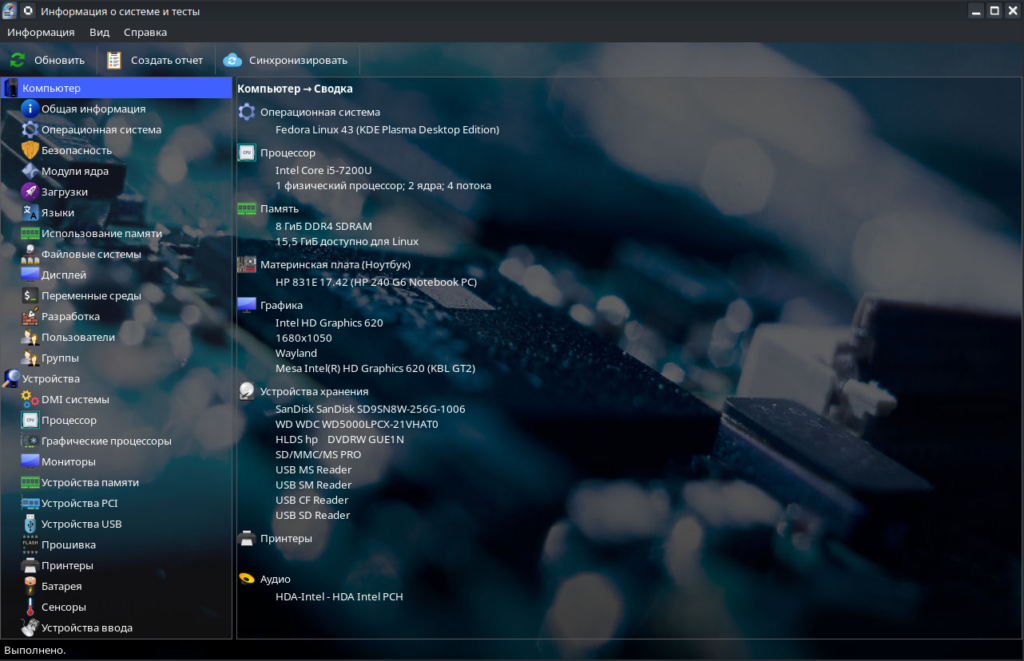1024x661 pixels.
Task: Select the Устройства tree category
Action: (x=51, y=379)
